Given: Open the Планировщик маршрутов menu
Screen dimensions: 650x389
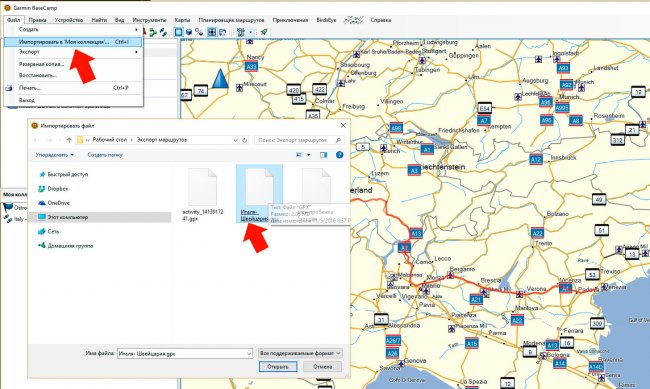Looking at the screenshot, I should (x=231, y=20).
